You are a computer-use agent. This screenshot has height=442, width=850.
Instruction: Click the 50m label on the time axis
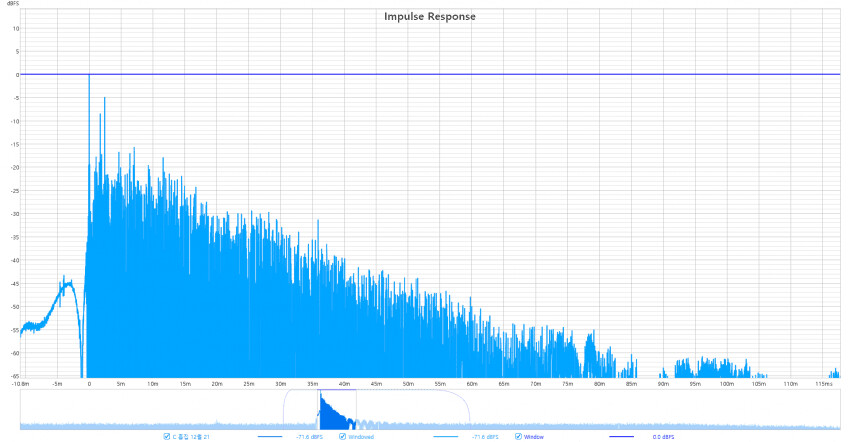pyautogui.click(x=408, y=383)
